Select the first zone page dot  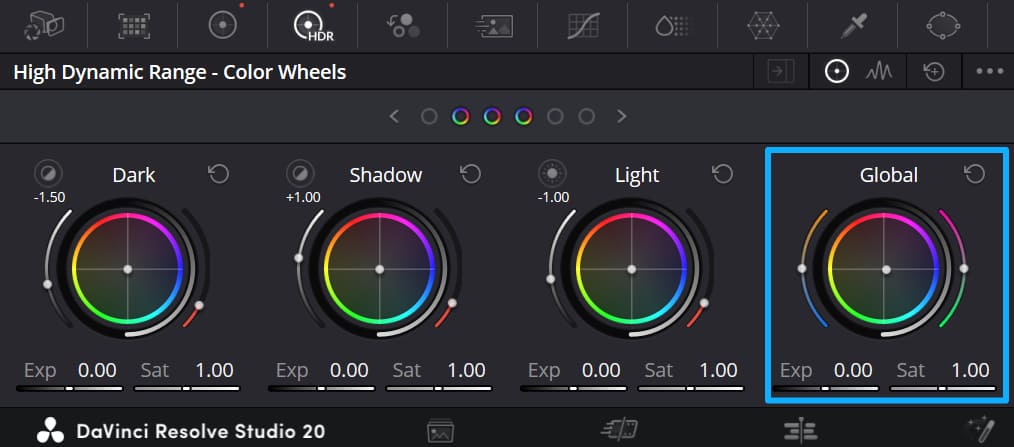pyautogui.click(x=429, y=116)
